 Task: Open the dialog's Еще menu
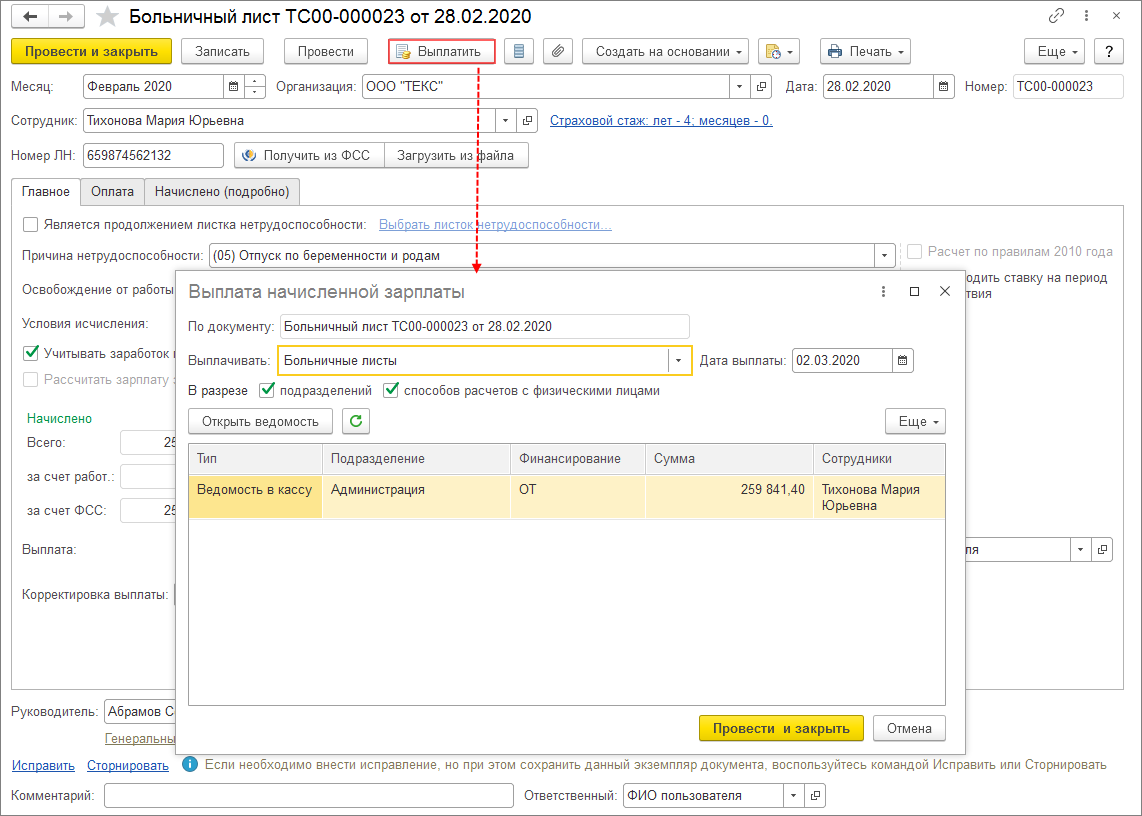pos(915,421)
